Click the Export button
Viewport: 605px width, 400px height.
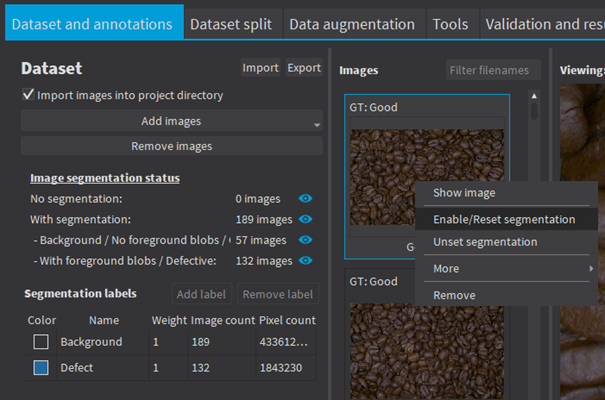pyautogui.click(x=304, y=68)
